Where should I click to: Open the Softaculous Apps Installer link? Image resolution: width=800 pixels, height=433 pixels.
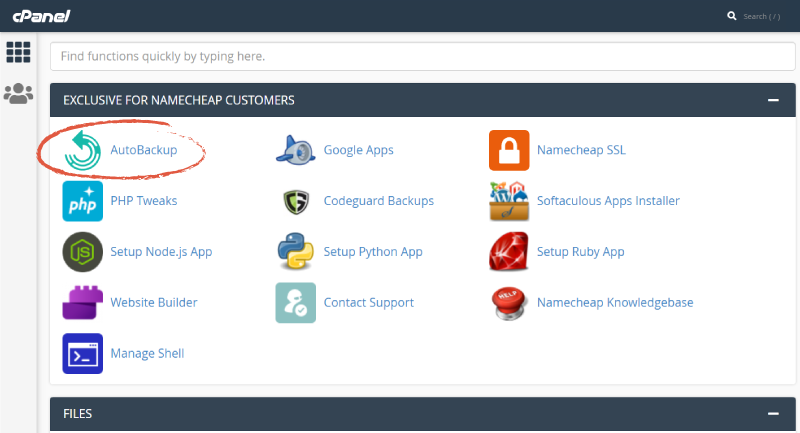(608, 201)
